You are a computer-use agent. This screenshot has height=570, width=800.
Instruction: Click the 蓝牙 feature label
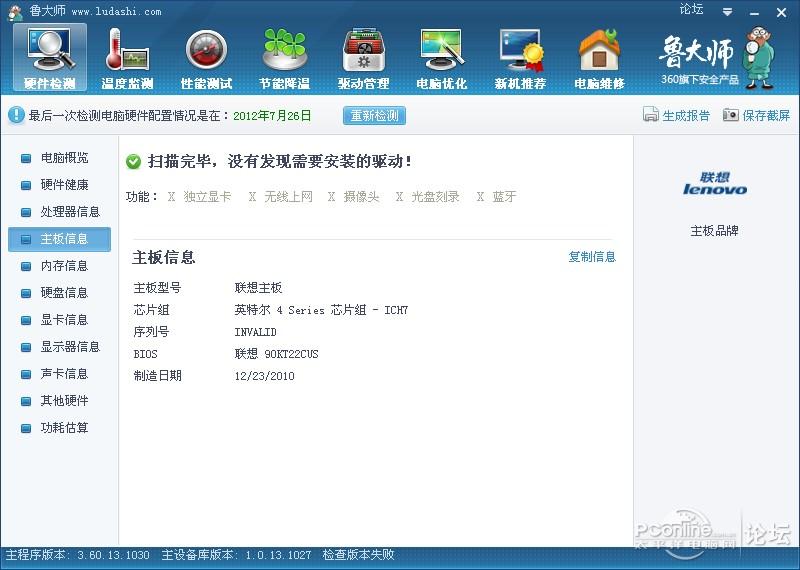coord(504,196)
